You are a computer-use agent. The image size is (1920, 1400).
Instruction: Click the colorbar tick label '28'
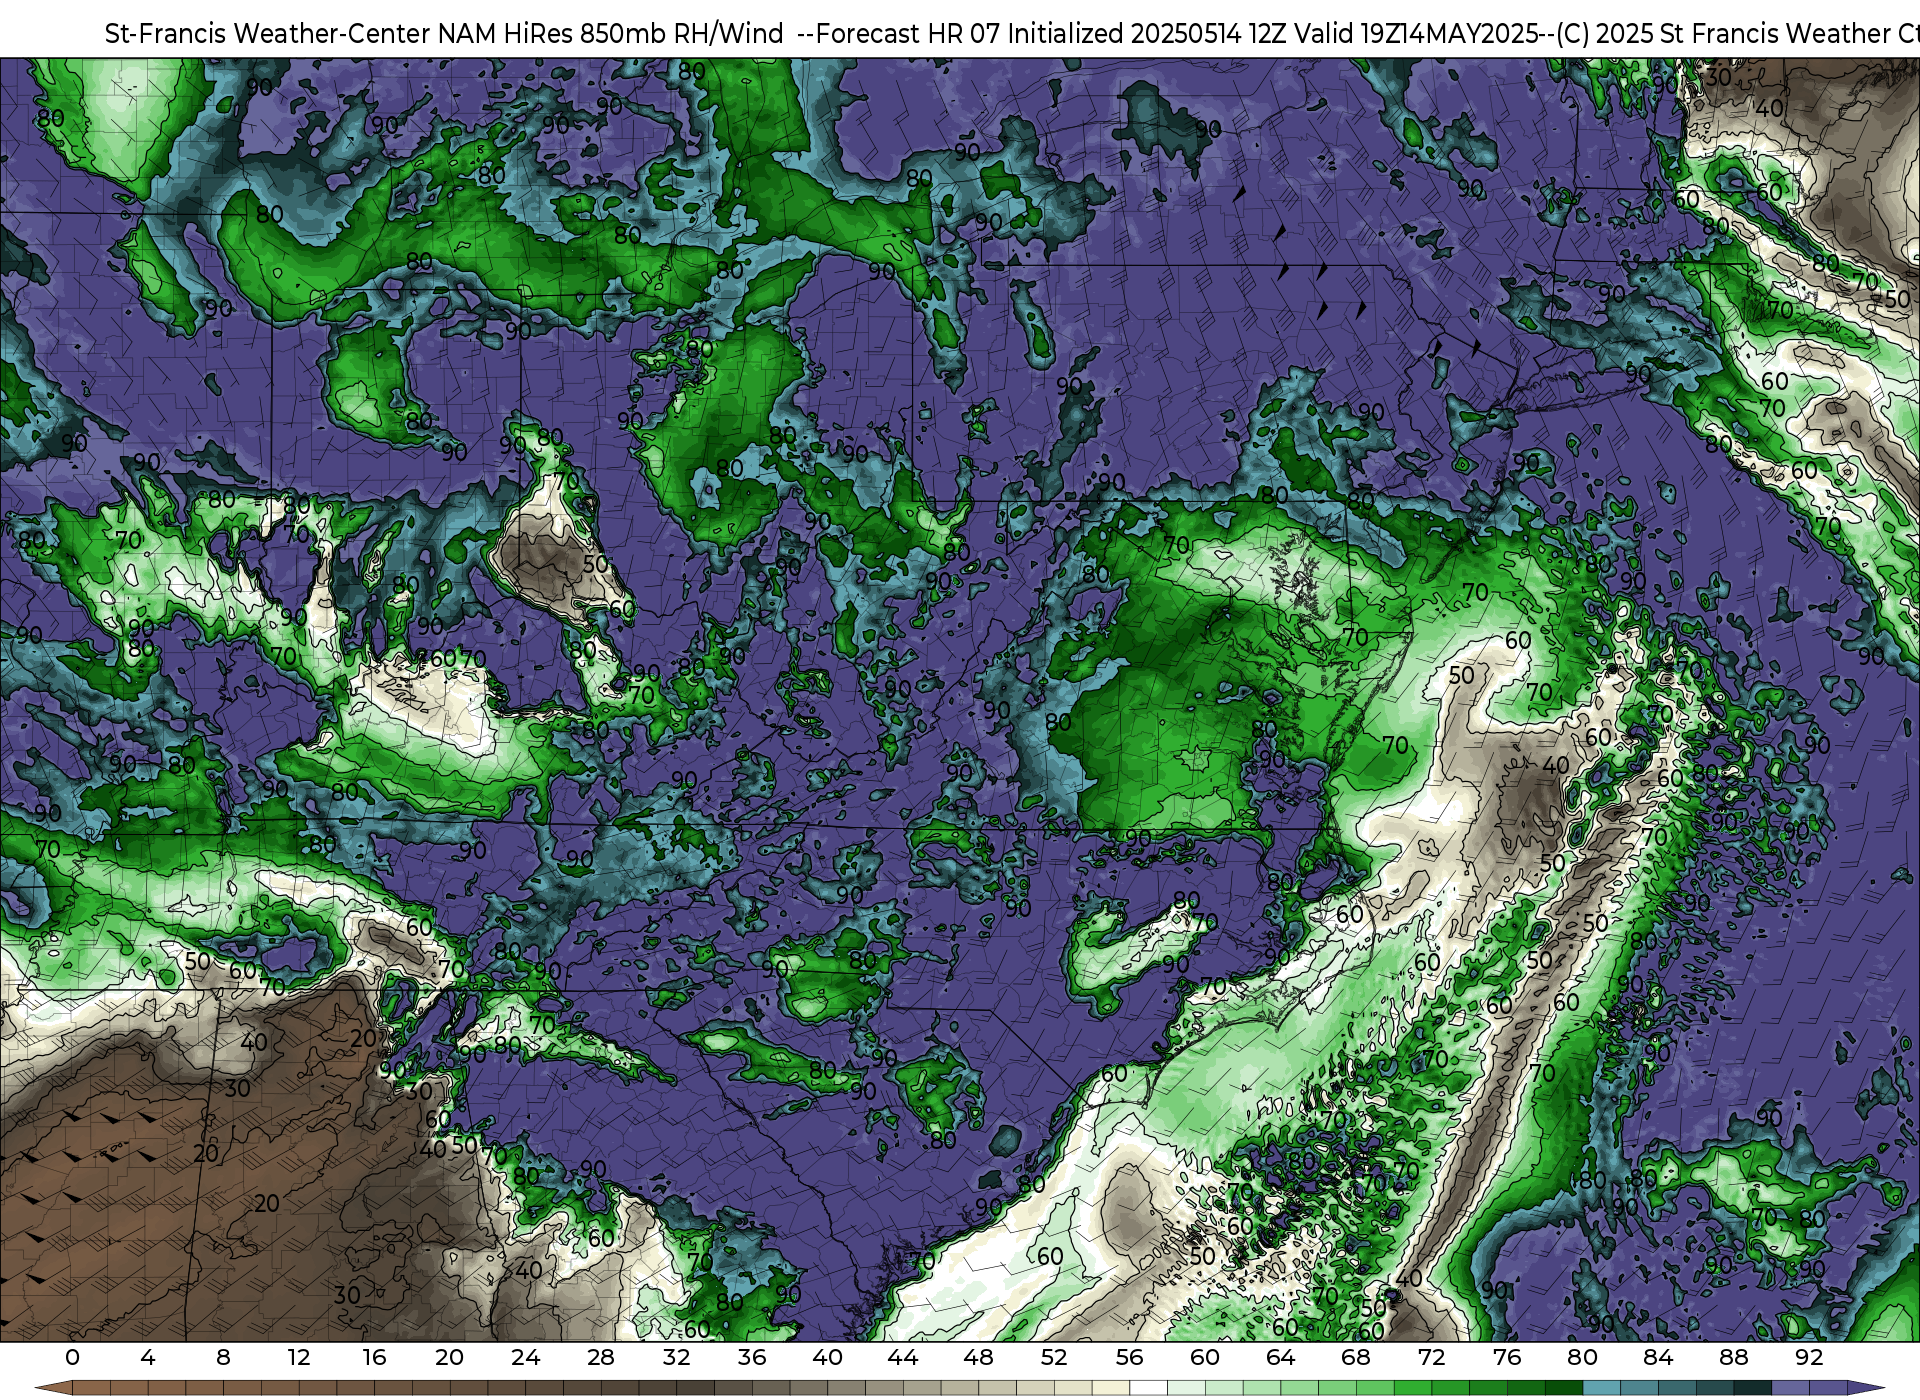pos(601,1357)
